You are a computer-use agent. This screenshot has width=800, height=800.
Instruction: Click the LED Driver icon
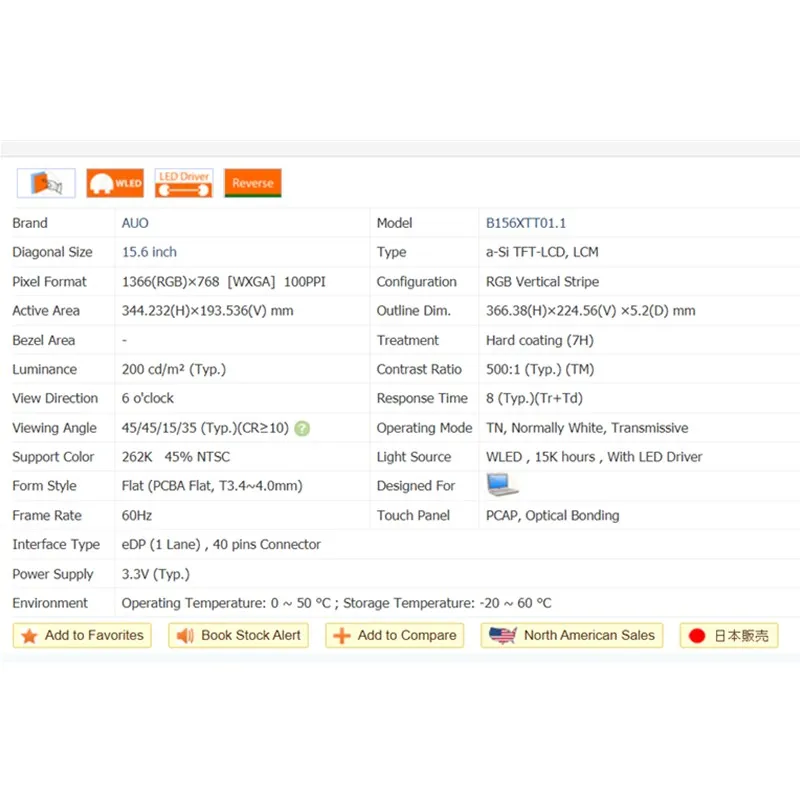[x=184, y=183]
